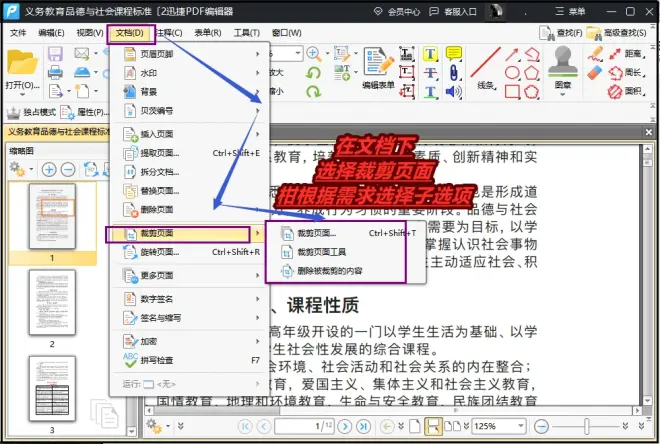
Task: Select 贝茨编号 menu entry
Action: click(189, 111)
